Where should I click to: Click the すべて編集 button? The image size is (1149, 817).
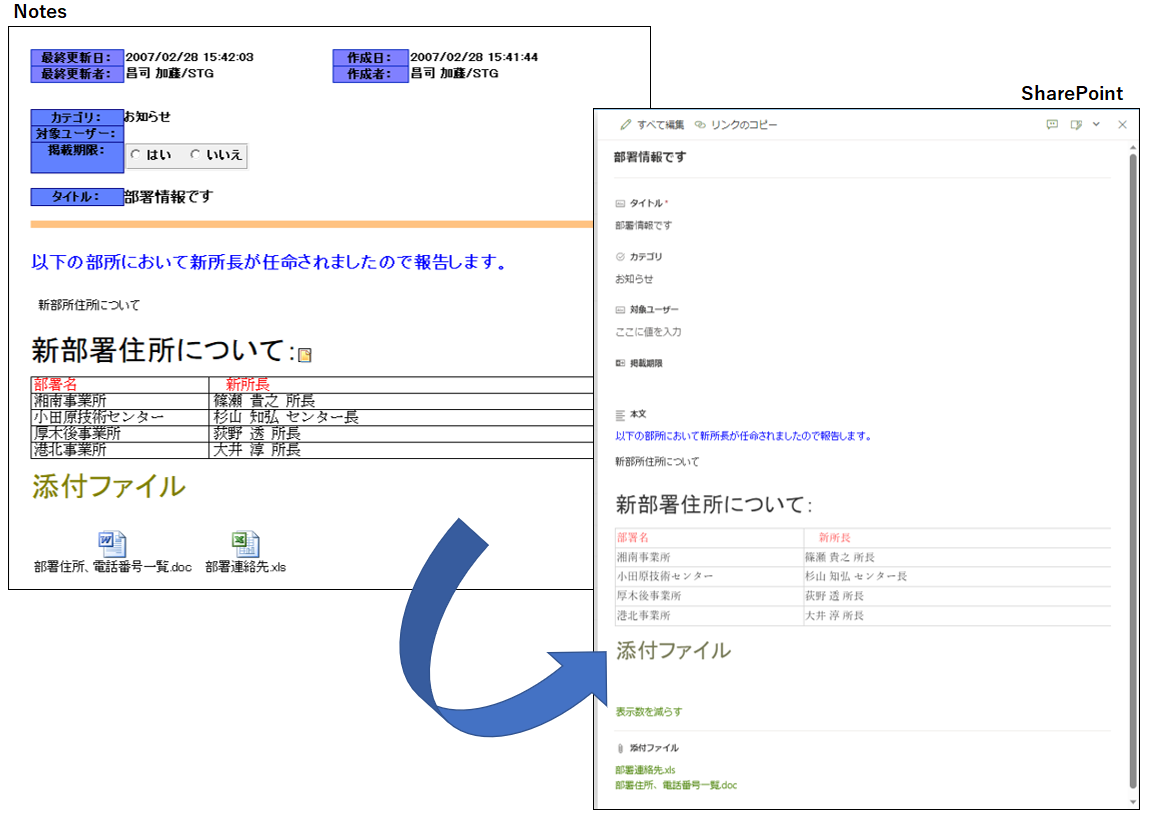(652, 125)
